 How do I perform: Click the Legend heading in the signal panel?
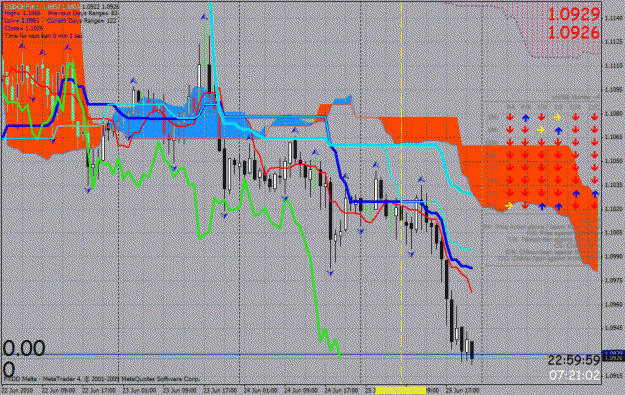point(588,220)
